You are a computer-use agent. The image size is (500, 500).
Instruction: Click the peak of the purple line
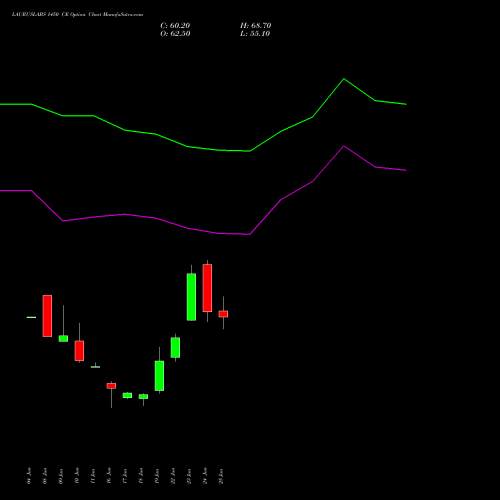(x=344, y=146)
